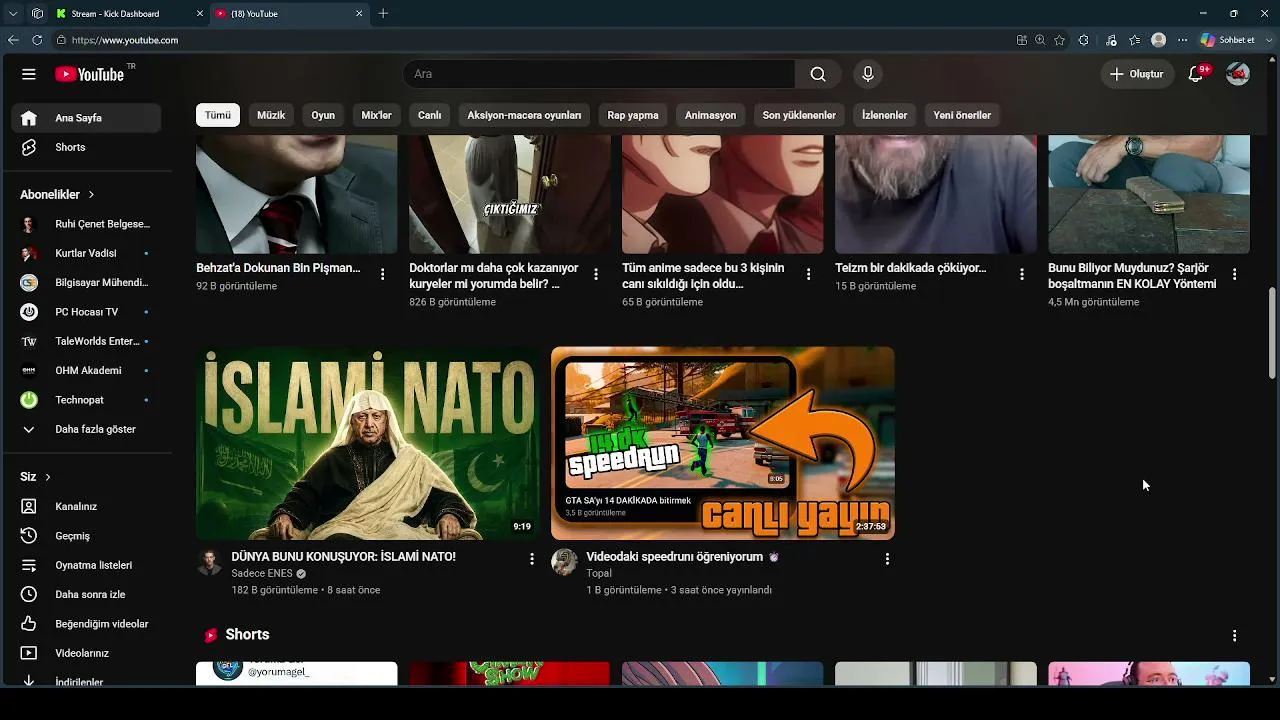Select the Oyun filter chip
The width and height of the screenshot is (1280, 720).
323,115
